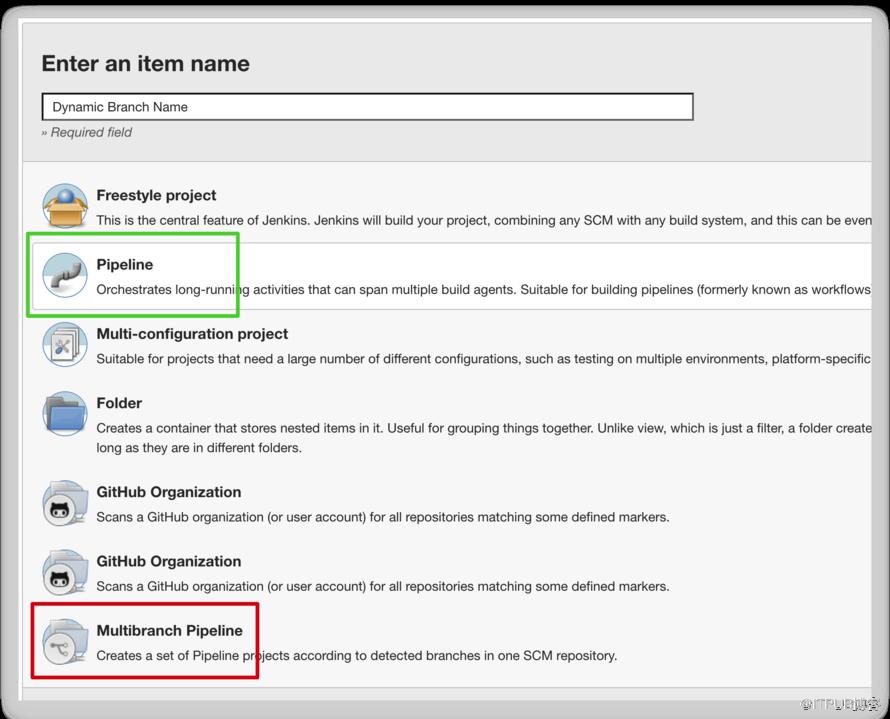This screenshot has width=890, height=719.
Task: Click the "Multi-configuration project" title
Action: point(192,334)
